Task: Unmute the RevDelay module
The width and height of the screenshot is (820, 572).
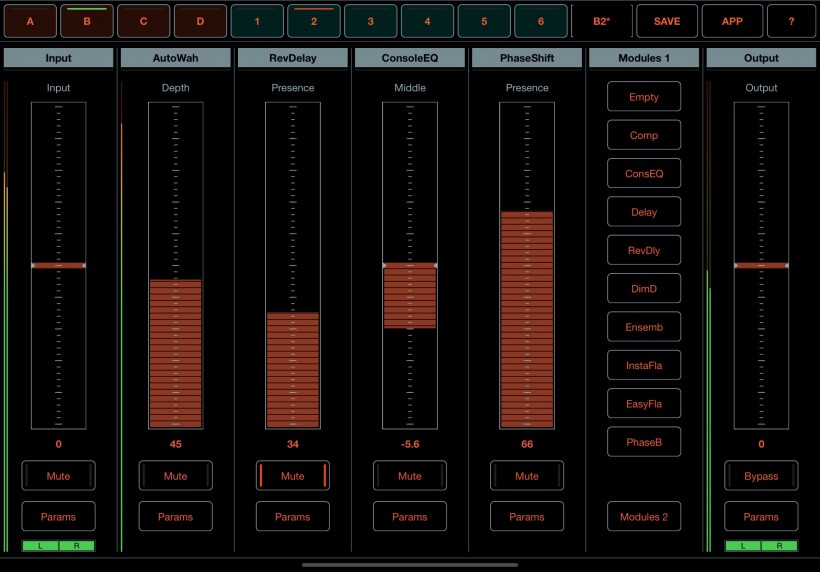Action: (292, 476)
